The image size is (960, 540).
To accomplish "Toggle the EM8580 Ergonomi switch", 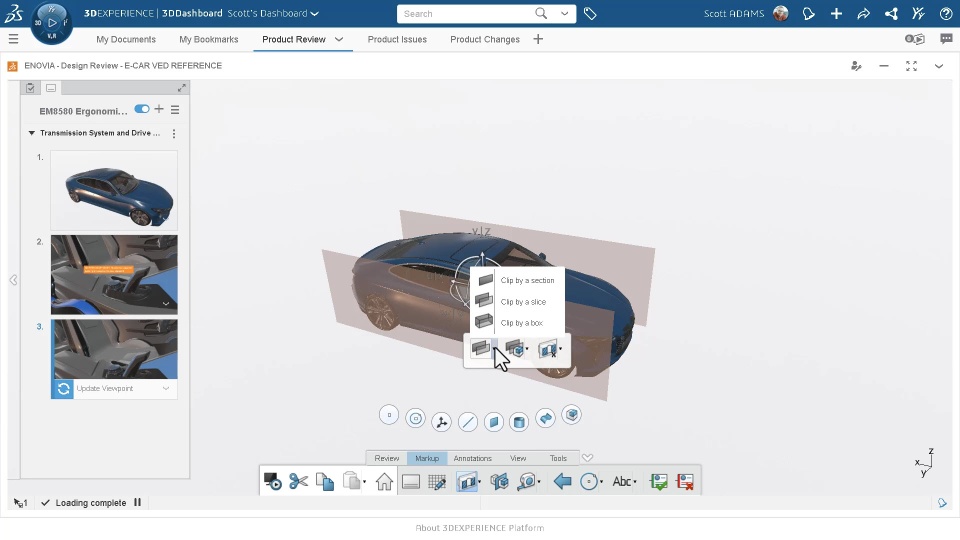I will [x=141, y=109].
